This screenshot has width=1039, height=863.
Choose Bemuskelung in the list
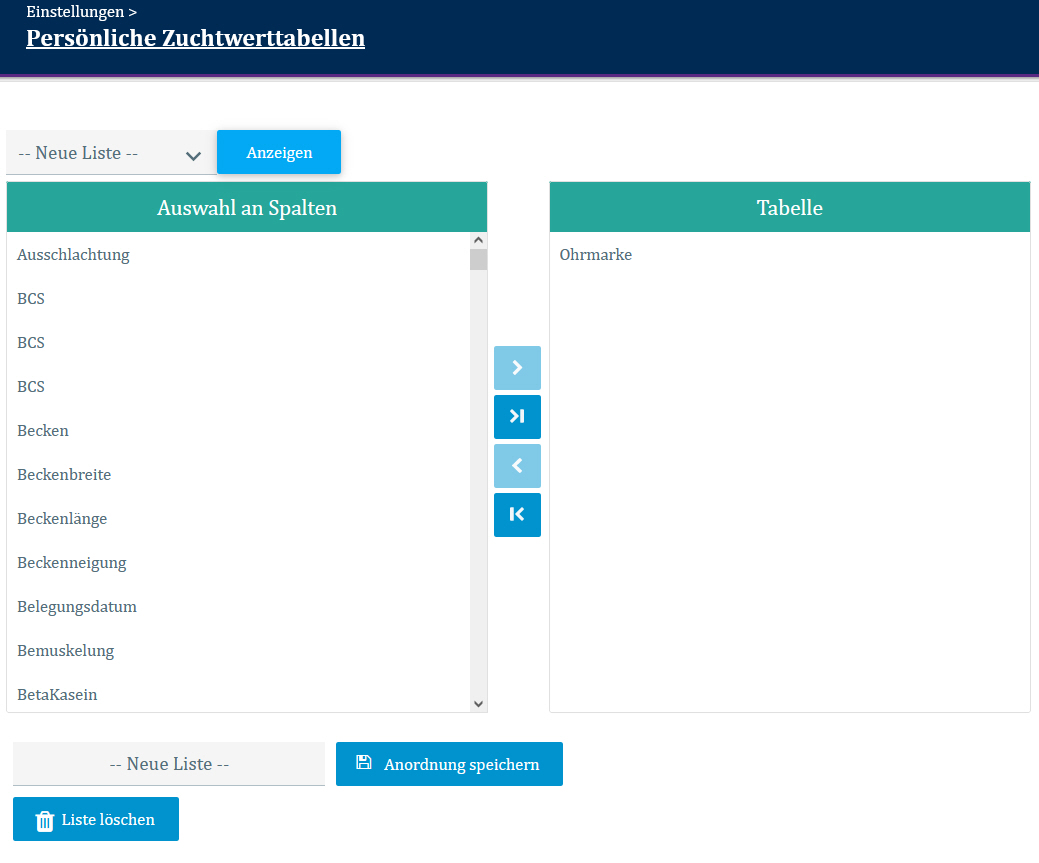pyautogui.click(x=66, y=651)
